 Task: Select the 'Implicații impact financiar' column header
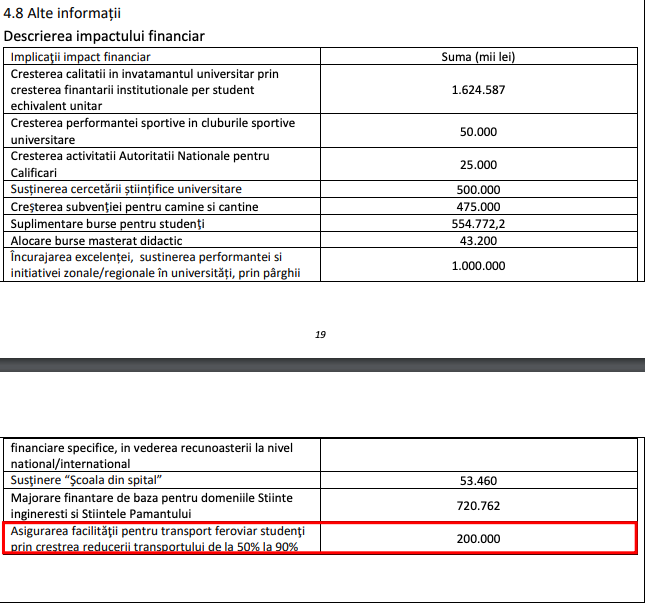pos(80,57)
